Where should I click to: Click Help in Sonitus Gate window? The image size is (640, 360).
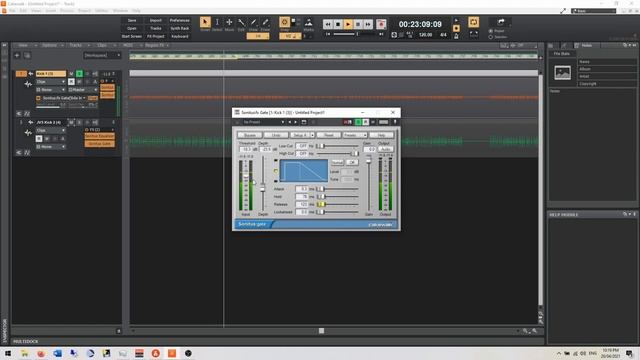click(381, 135)
